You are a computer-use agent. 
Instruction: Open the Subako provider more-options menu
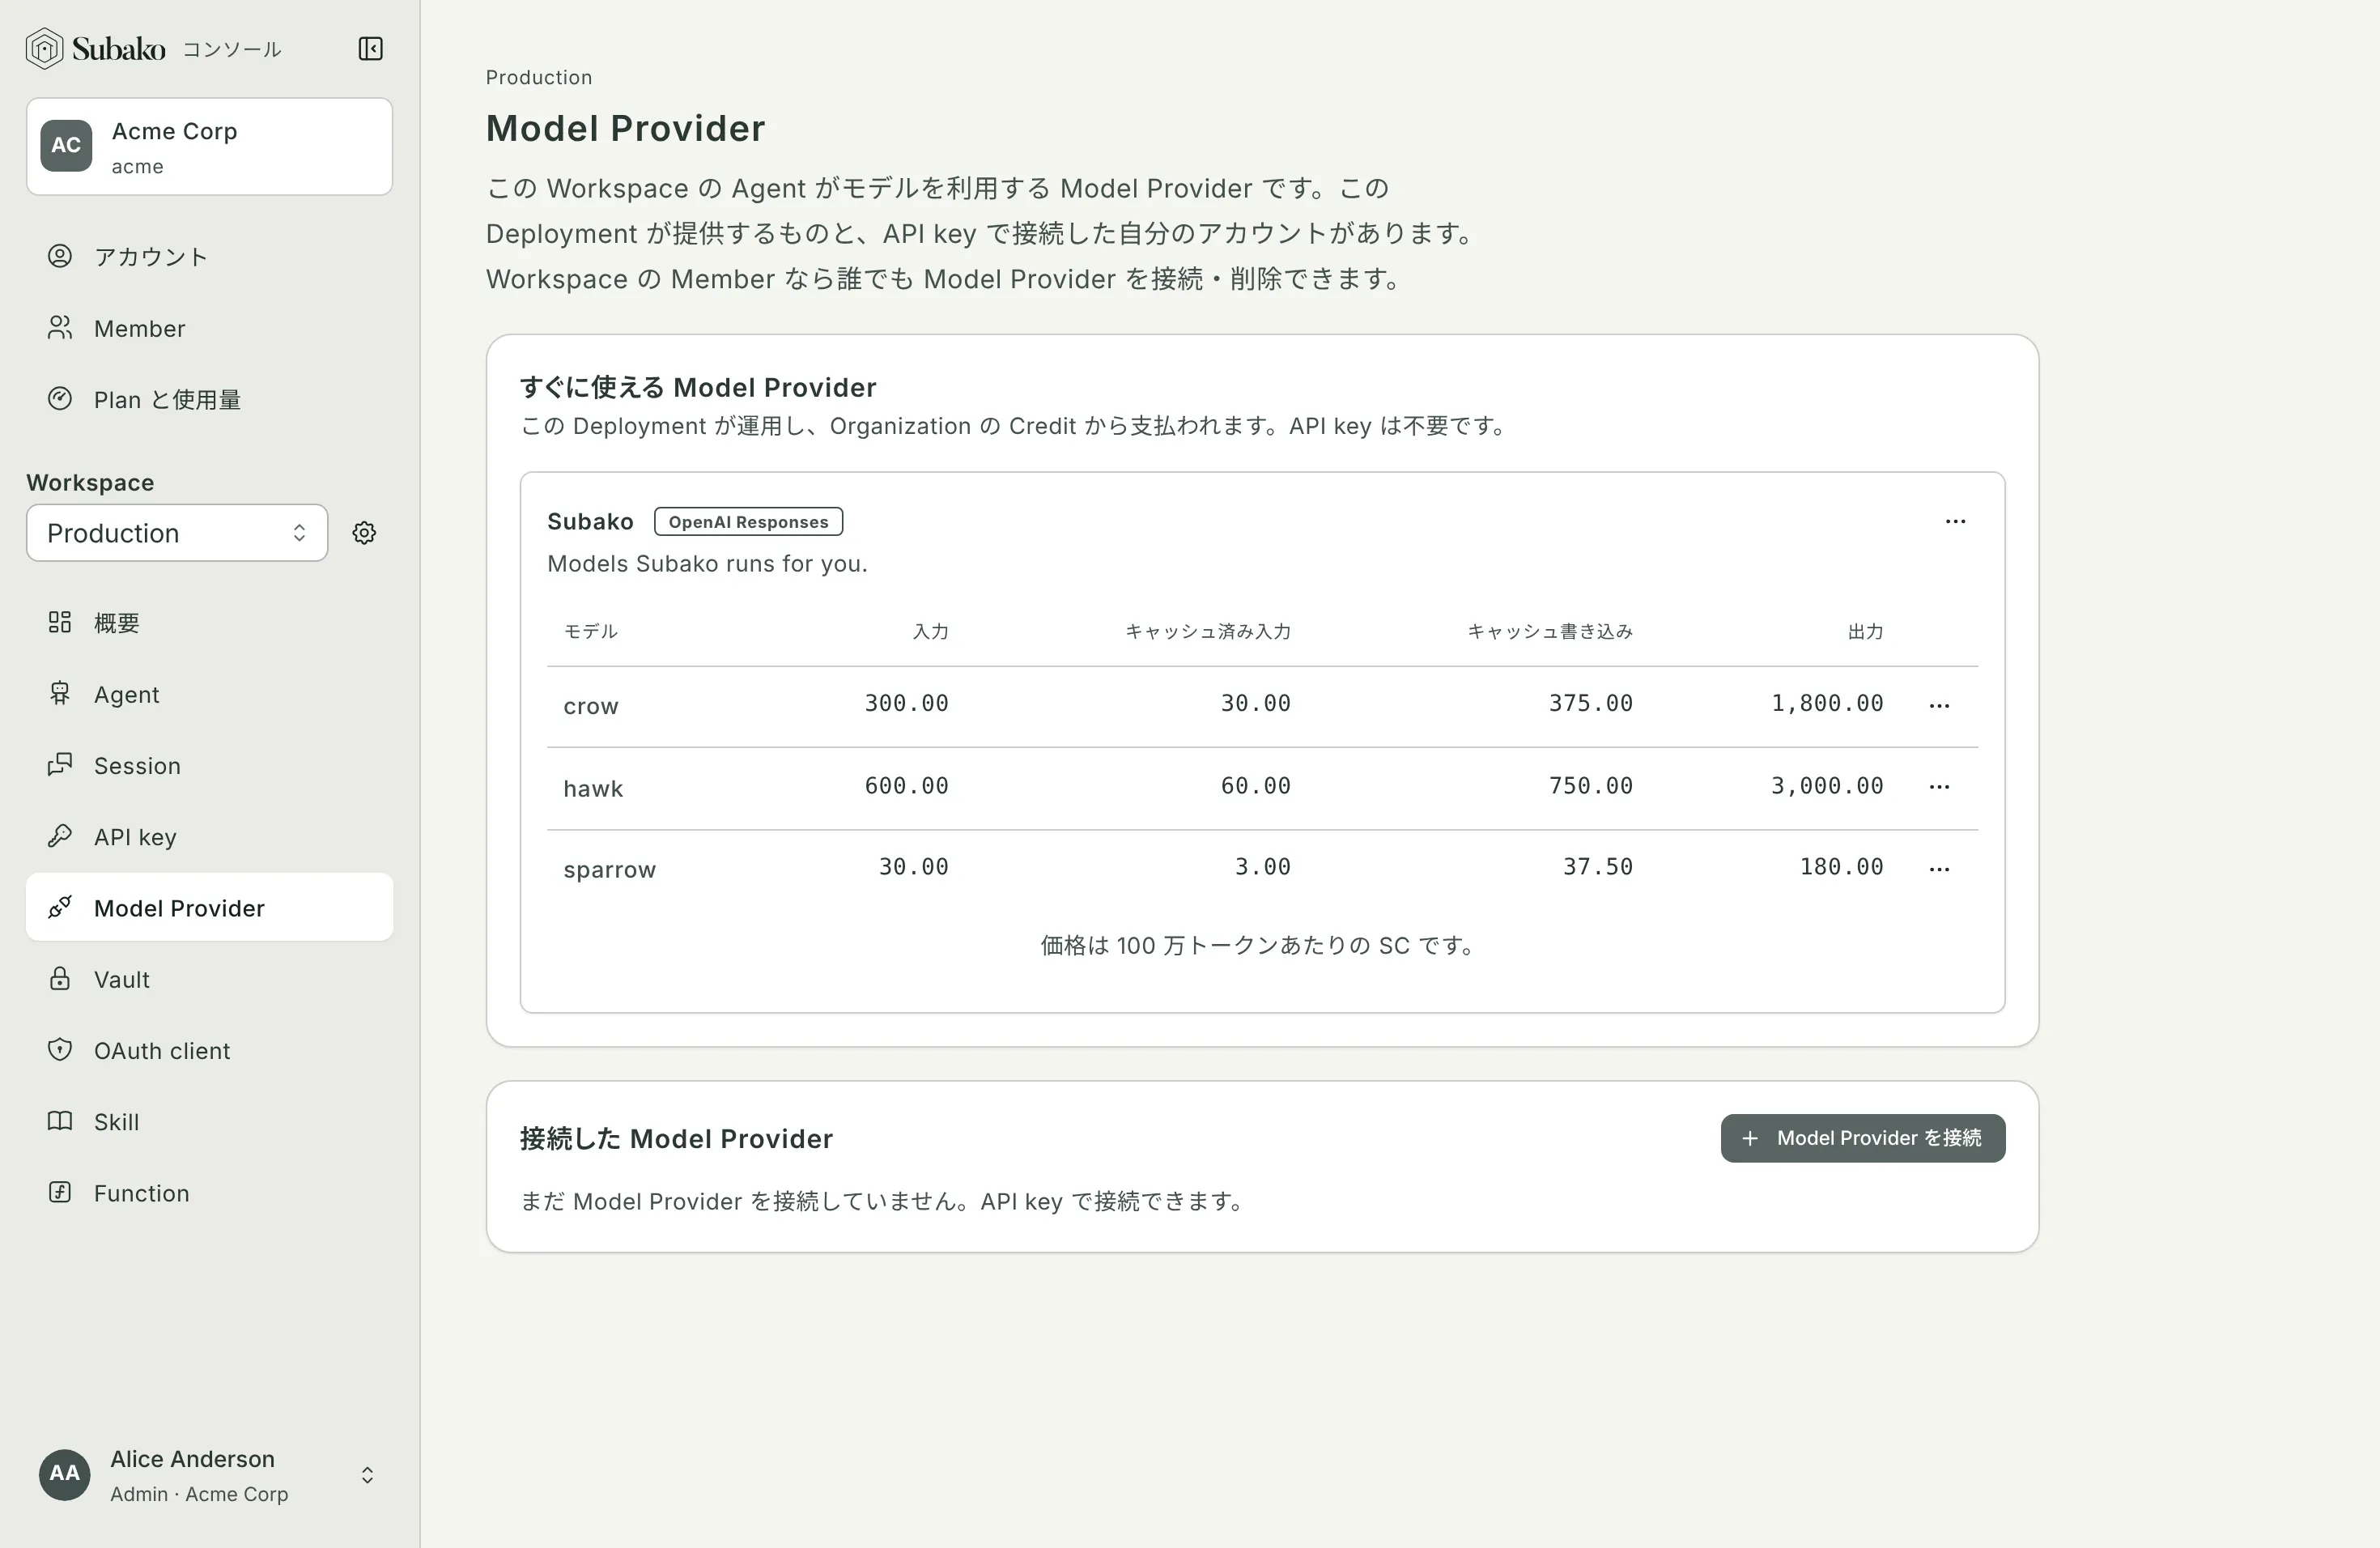1955,521
